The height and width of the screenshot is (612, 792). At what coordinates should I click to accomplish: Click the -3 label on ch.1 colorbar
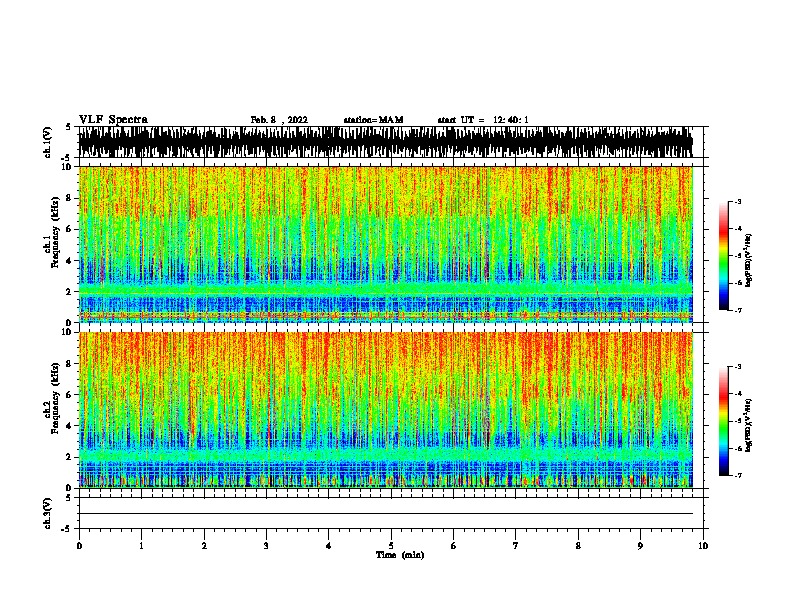click(x=737, y=201)
